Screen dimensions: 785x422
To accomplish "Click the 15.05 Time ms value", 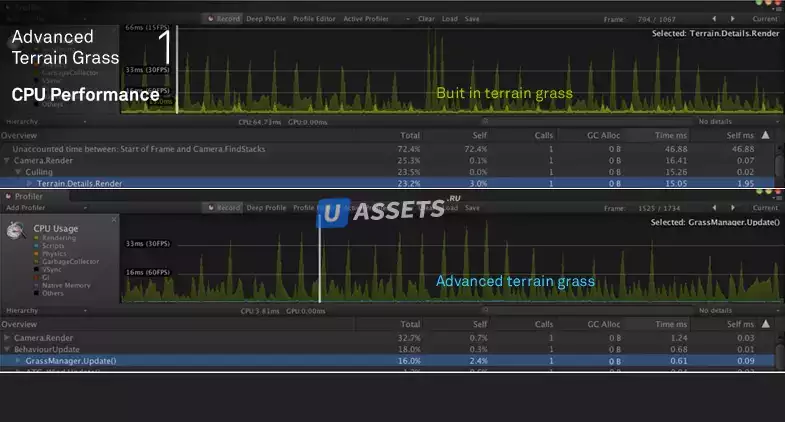I will click(676, 183).
